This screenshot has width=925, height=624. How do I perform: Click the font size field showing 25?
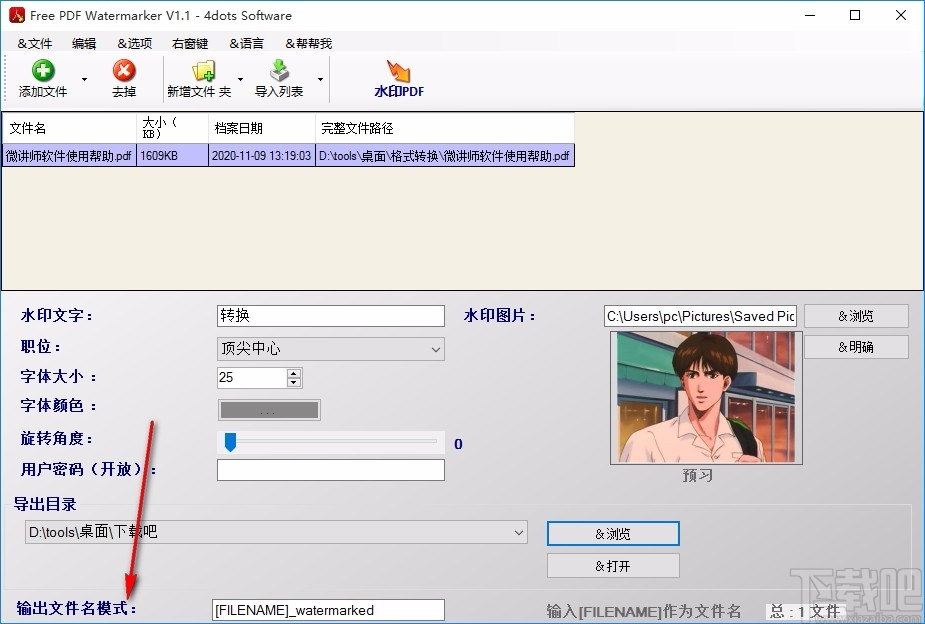coord(252,377)
